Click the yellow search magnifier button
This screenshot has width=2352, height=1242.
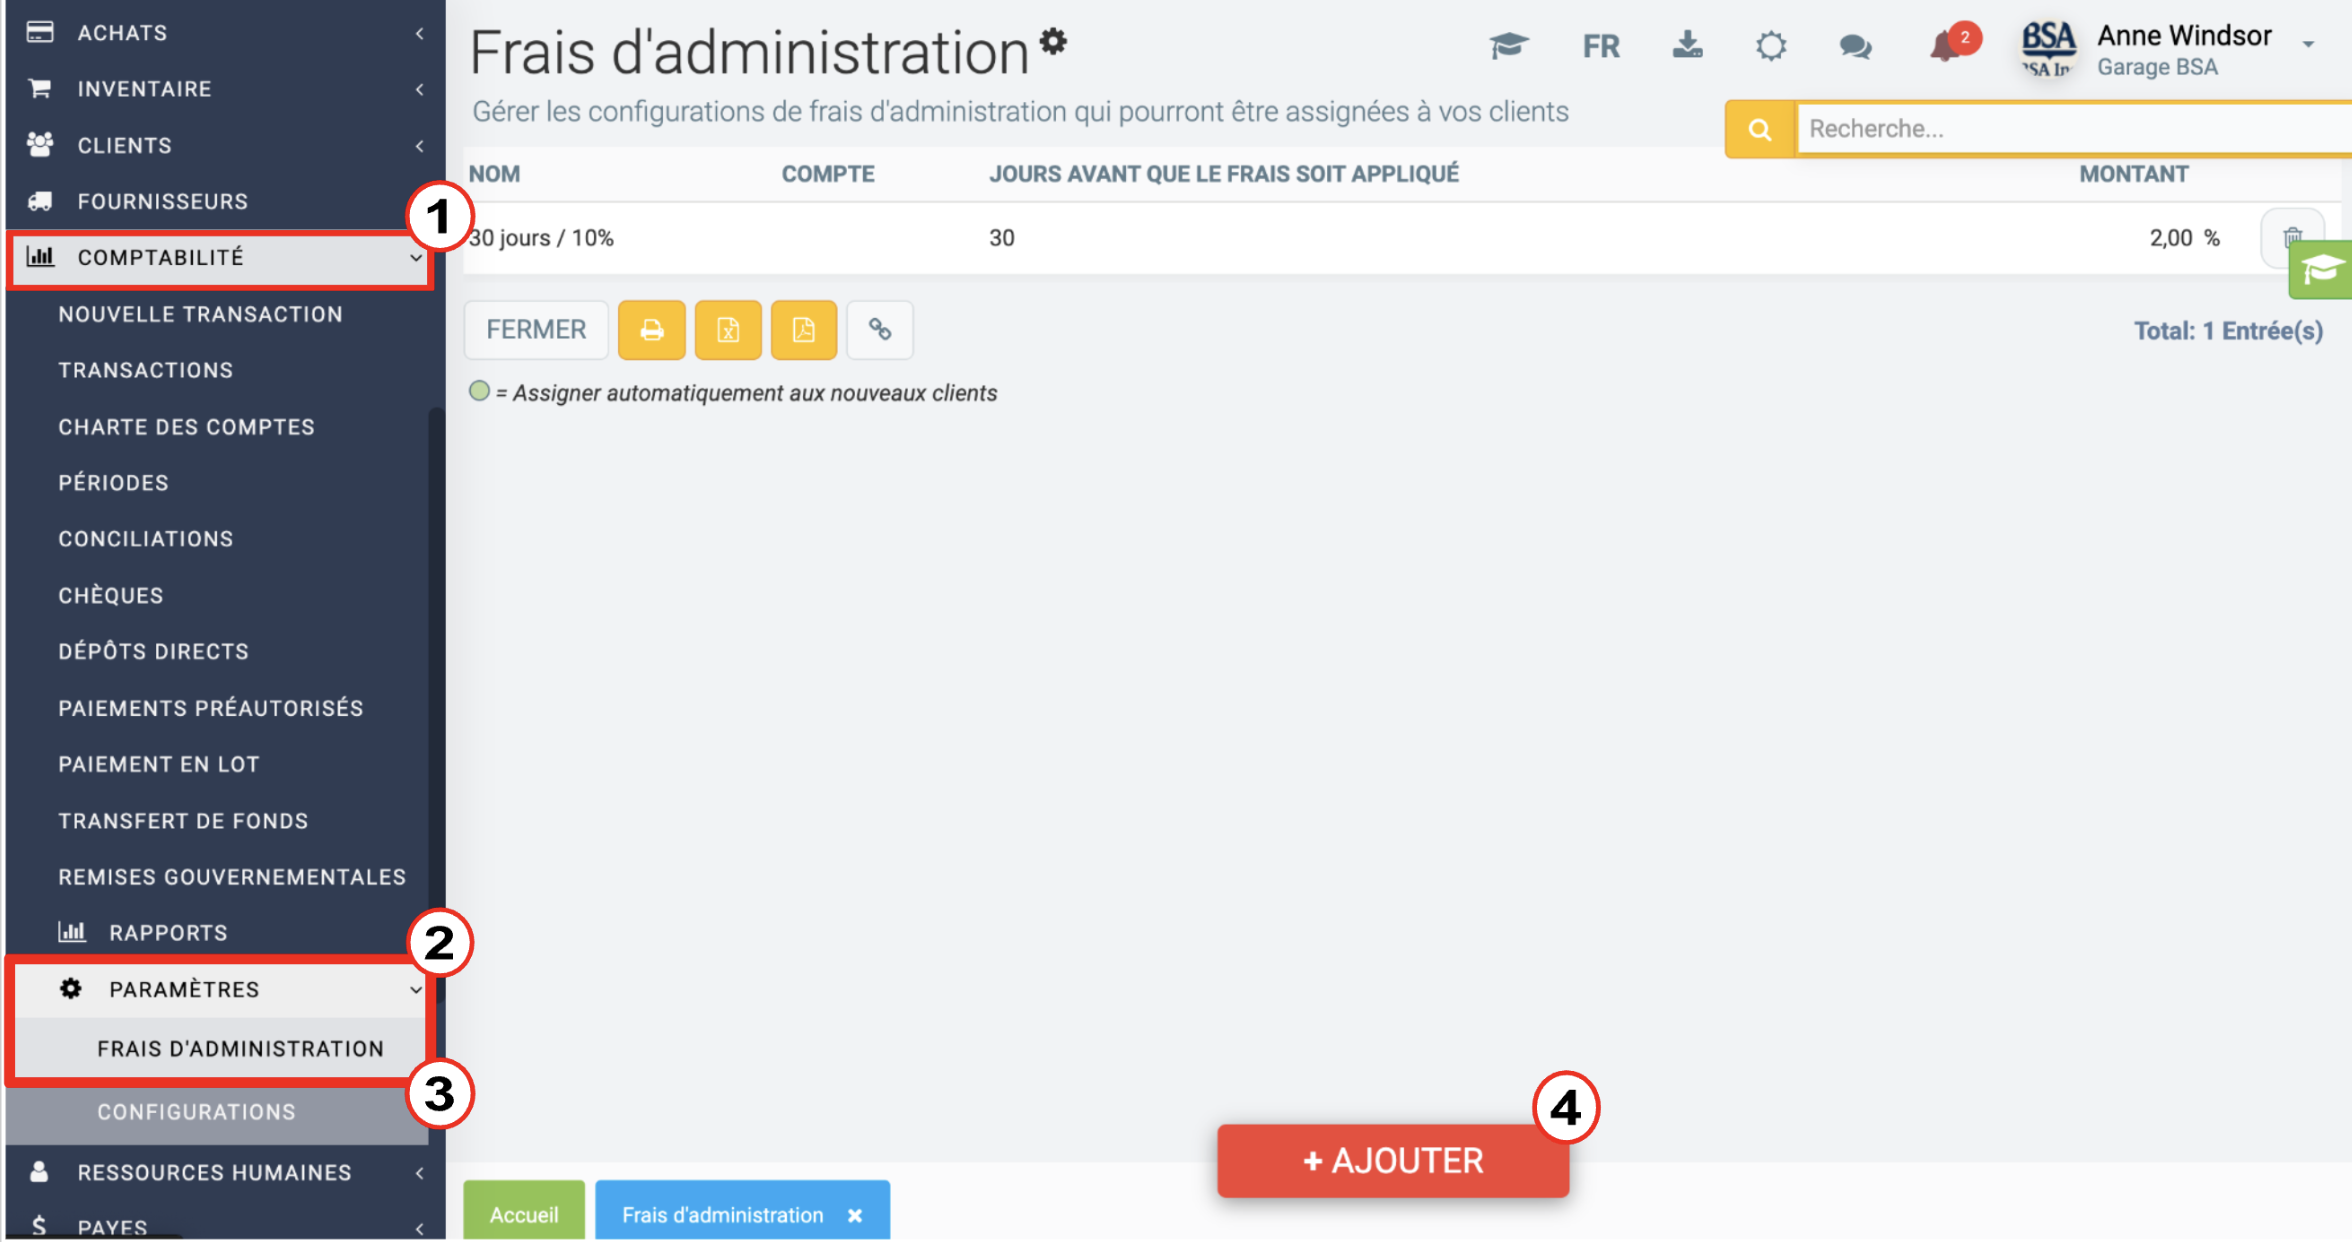1760,129
